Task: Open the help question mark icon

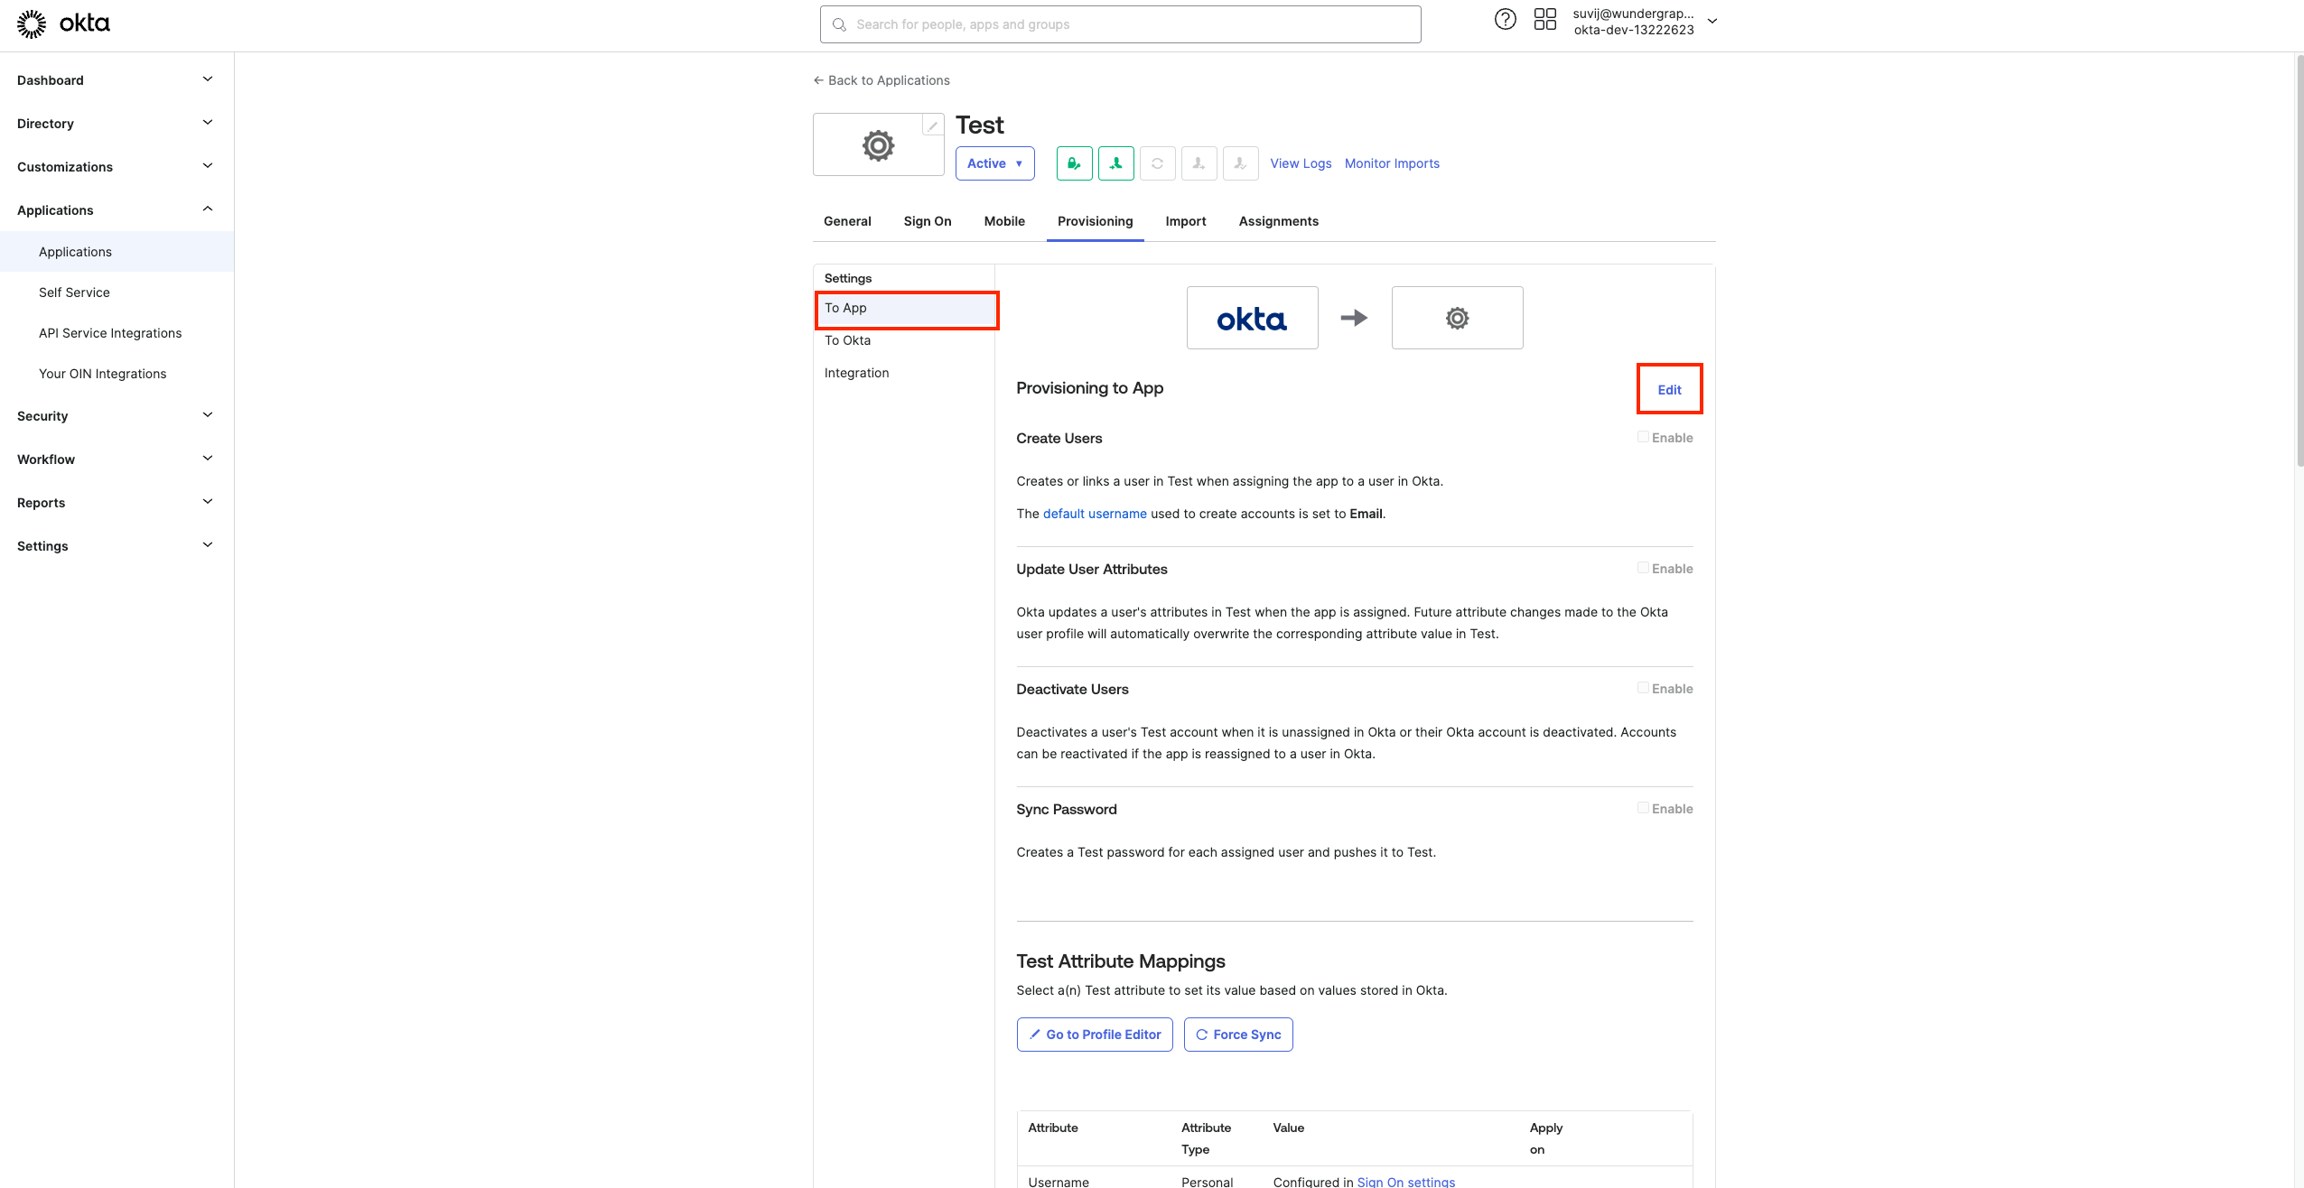Action: pos(1505,18)
